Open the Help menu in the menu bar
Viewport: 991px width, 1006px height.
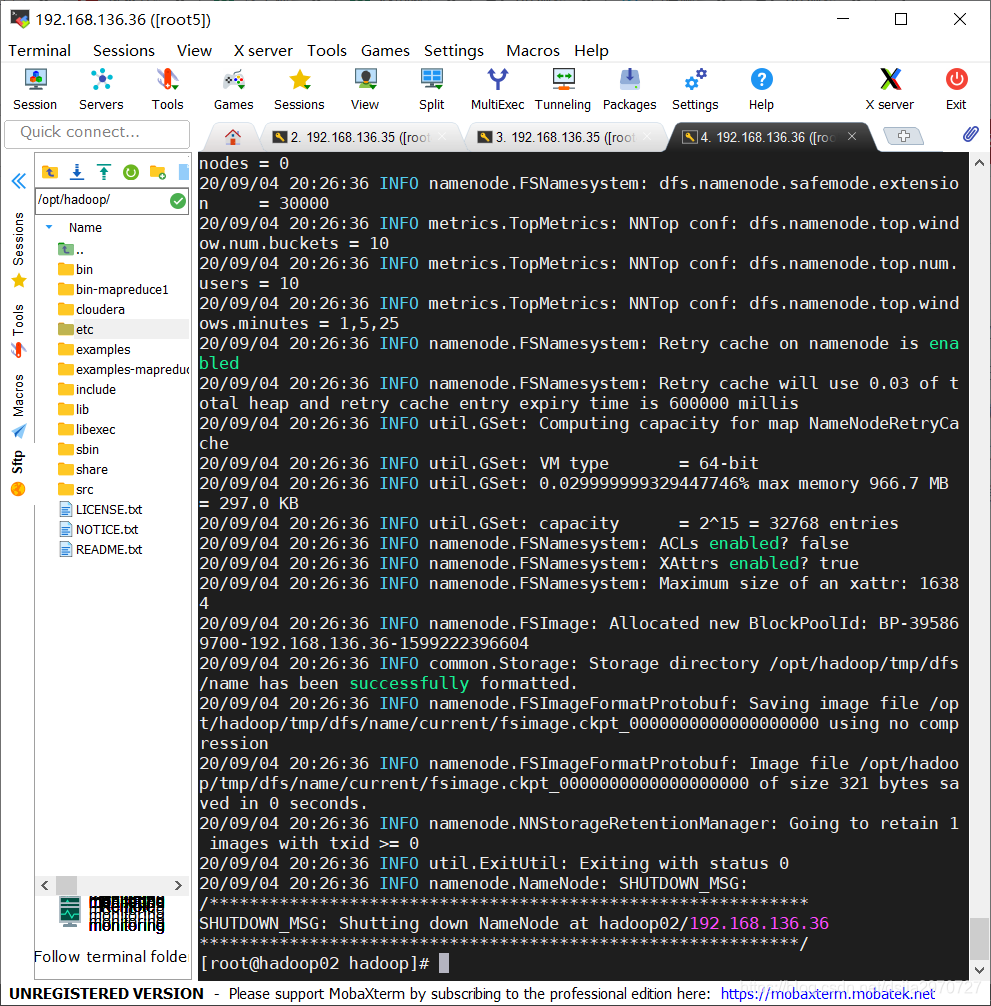(x=591, y=51)
